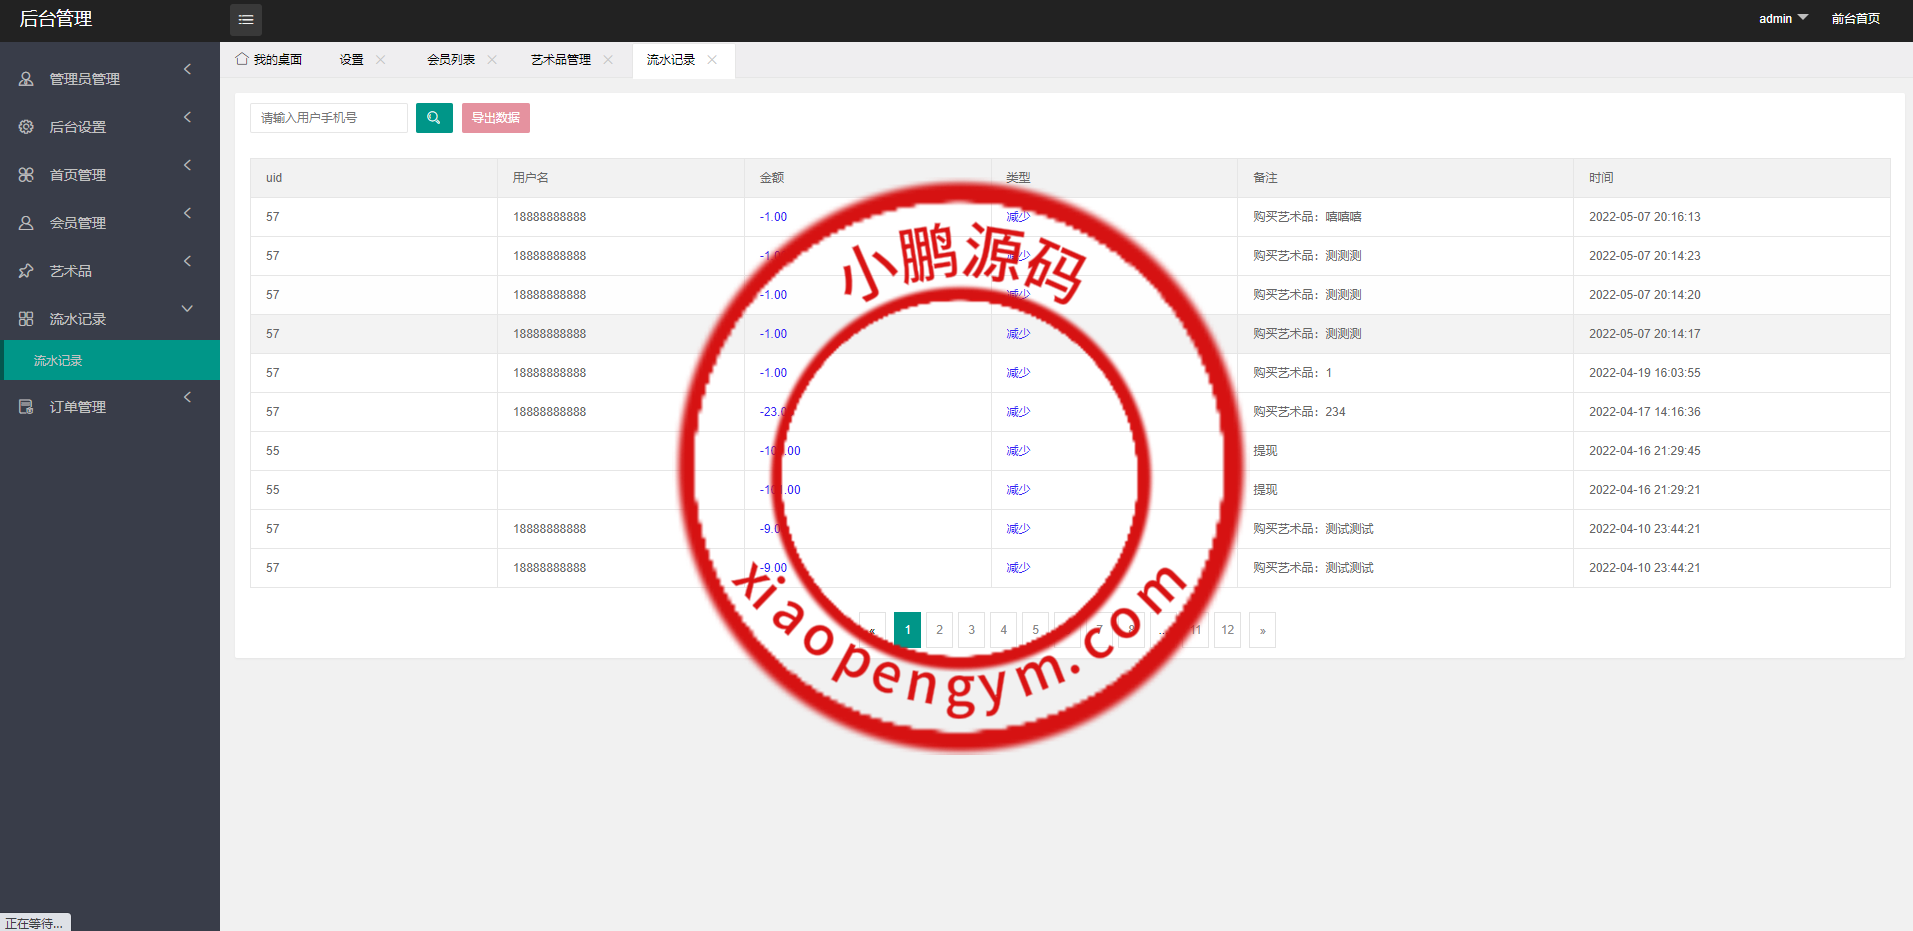The width and height of the screenshot is (1913, 931).
Task: Click the phone number search field
Action: coord(329,118)
